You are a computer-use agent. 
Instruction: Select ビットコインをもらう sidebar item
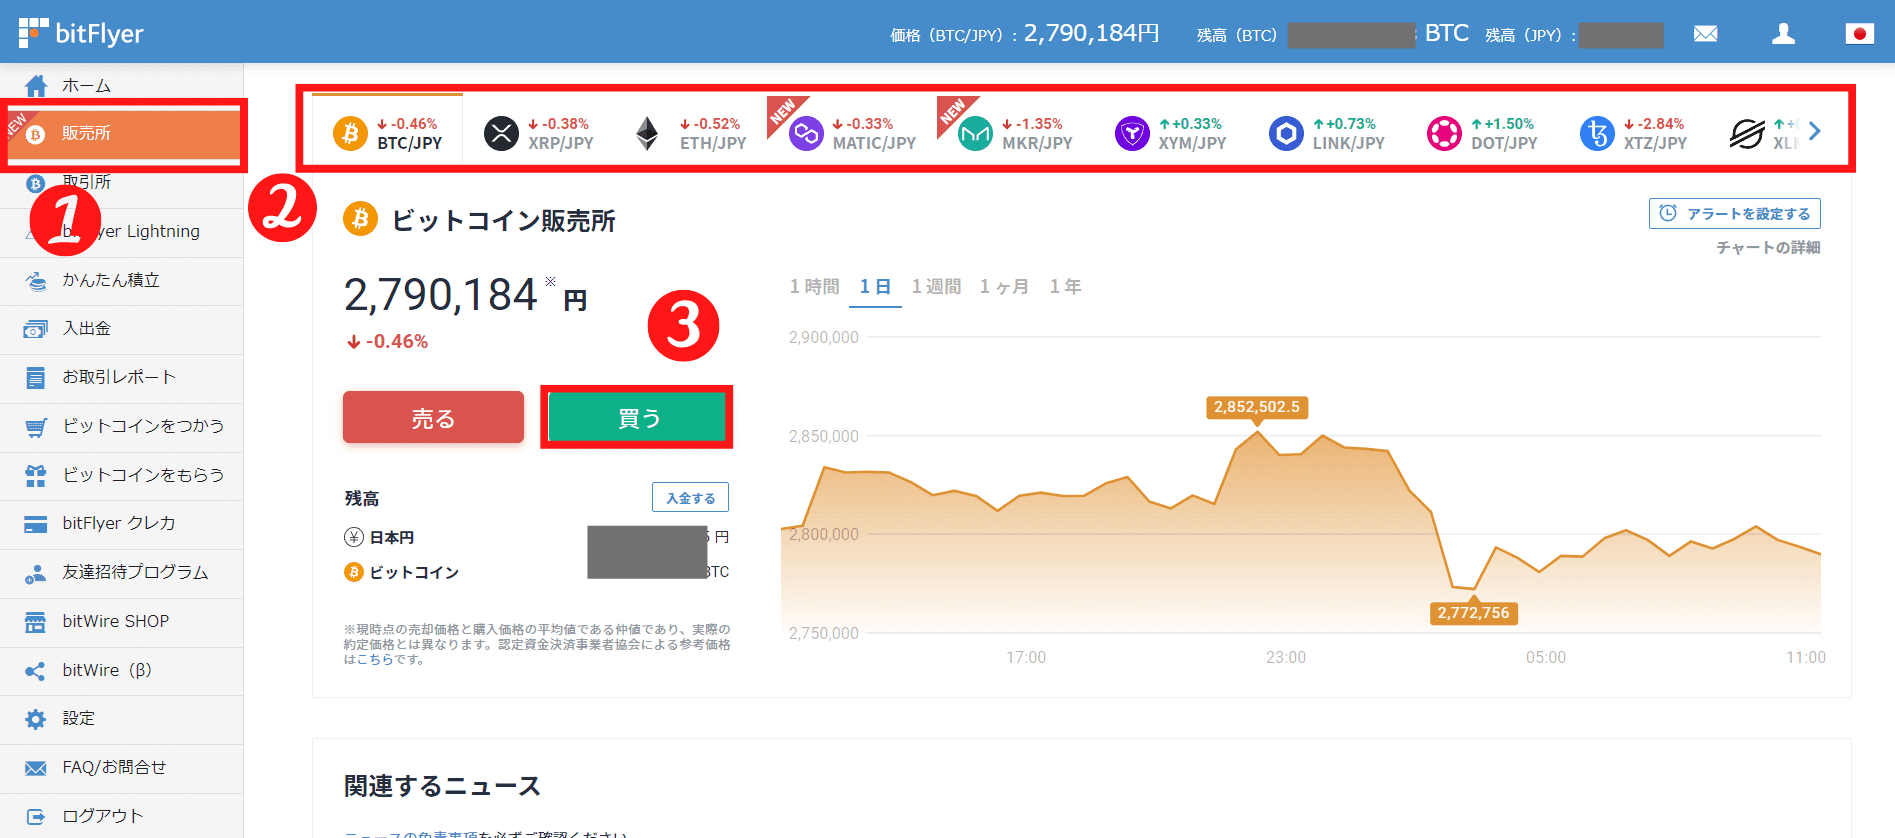(121, 476)
